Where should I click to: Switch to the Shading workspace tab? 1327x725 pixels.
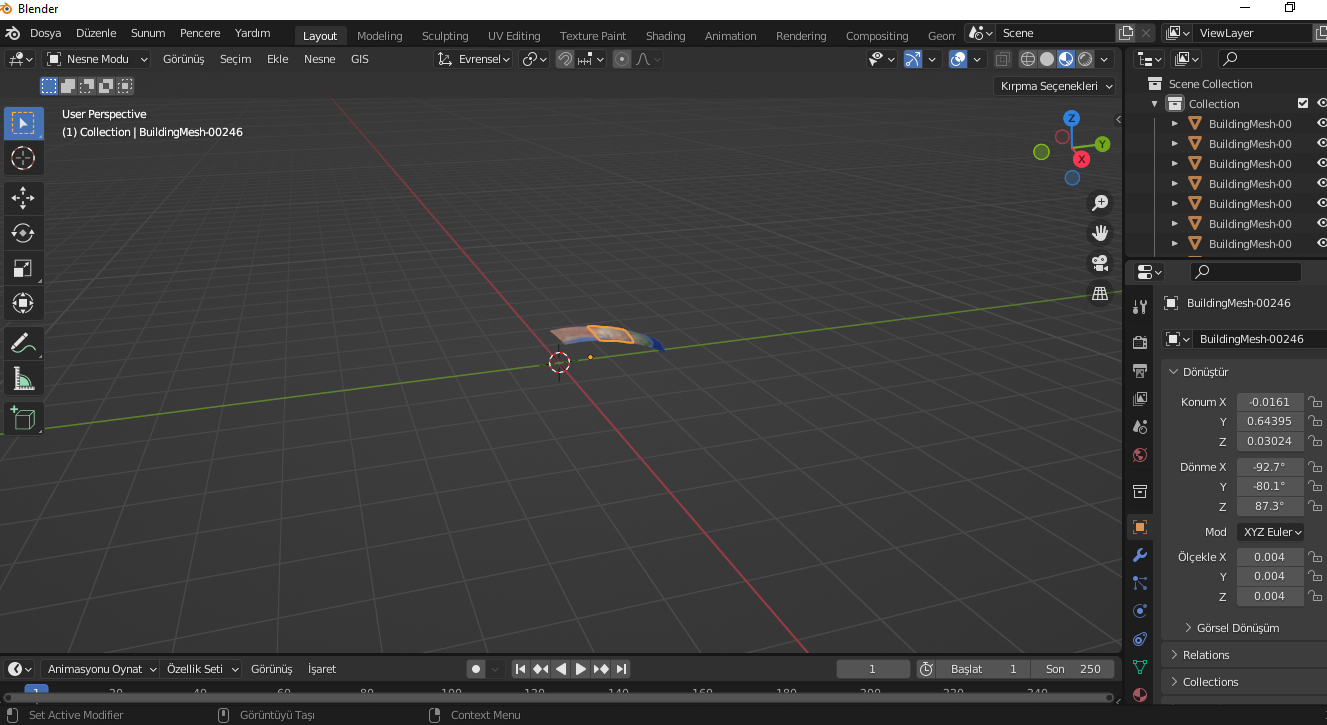point(665,35)
